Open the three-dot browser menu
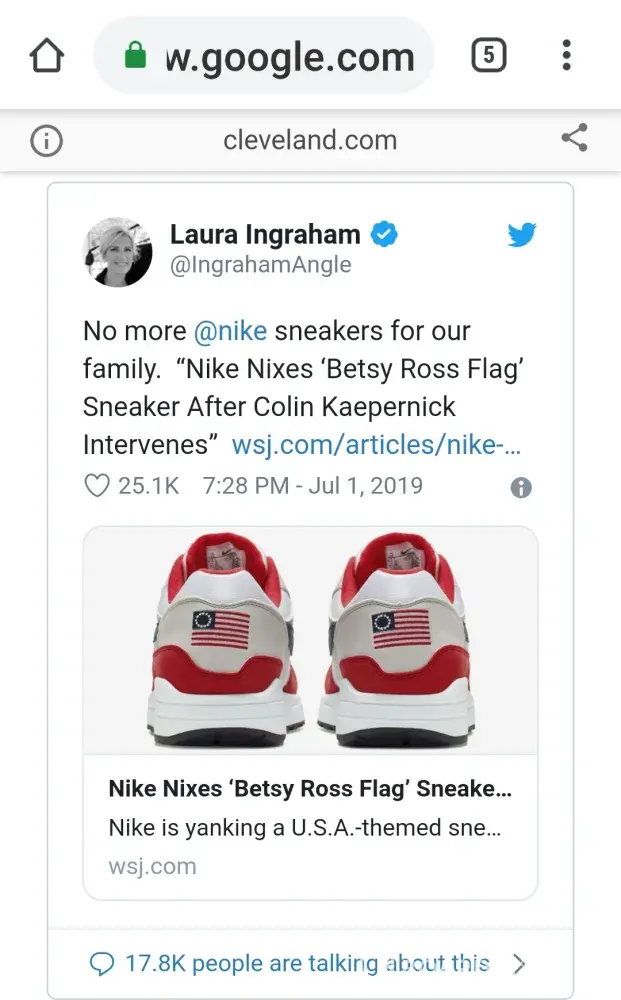Image resolution: width=621 pixels, height=1000 pixels. click(x=566, y=56)
